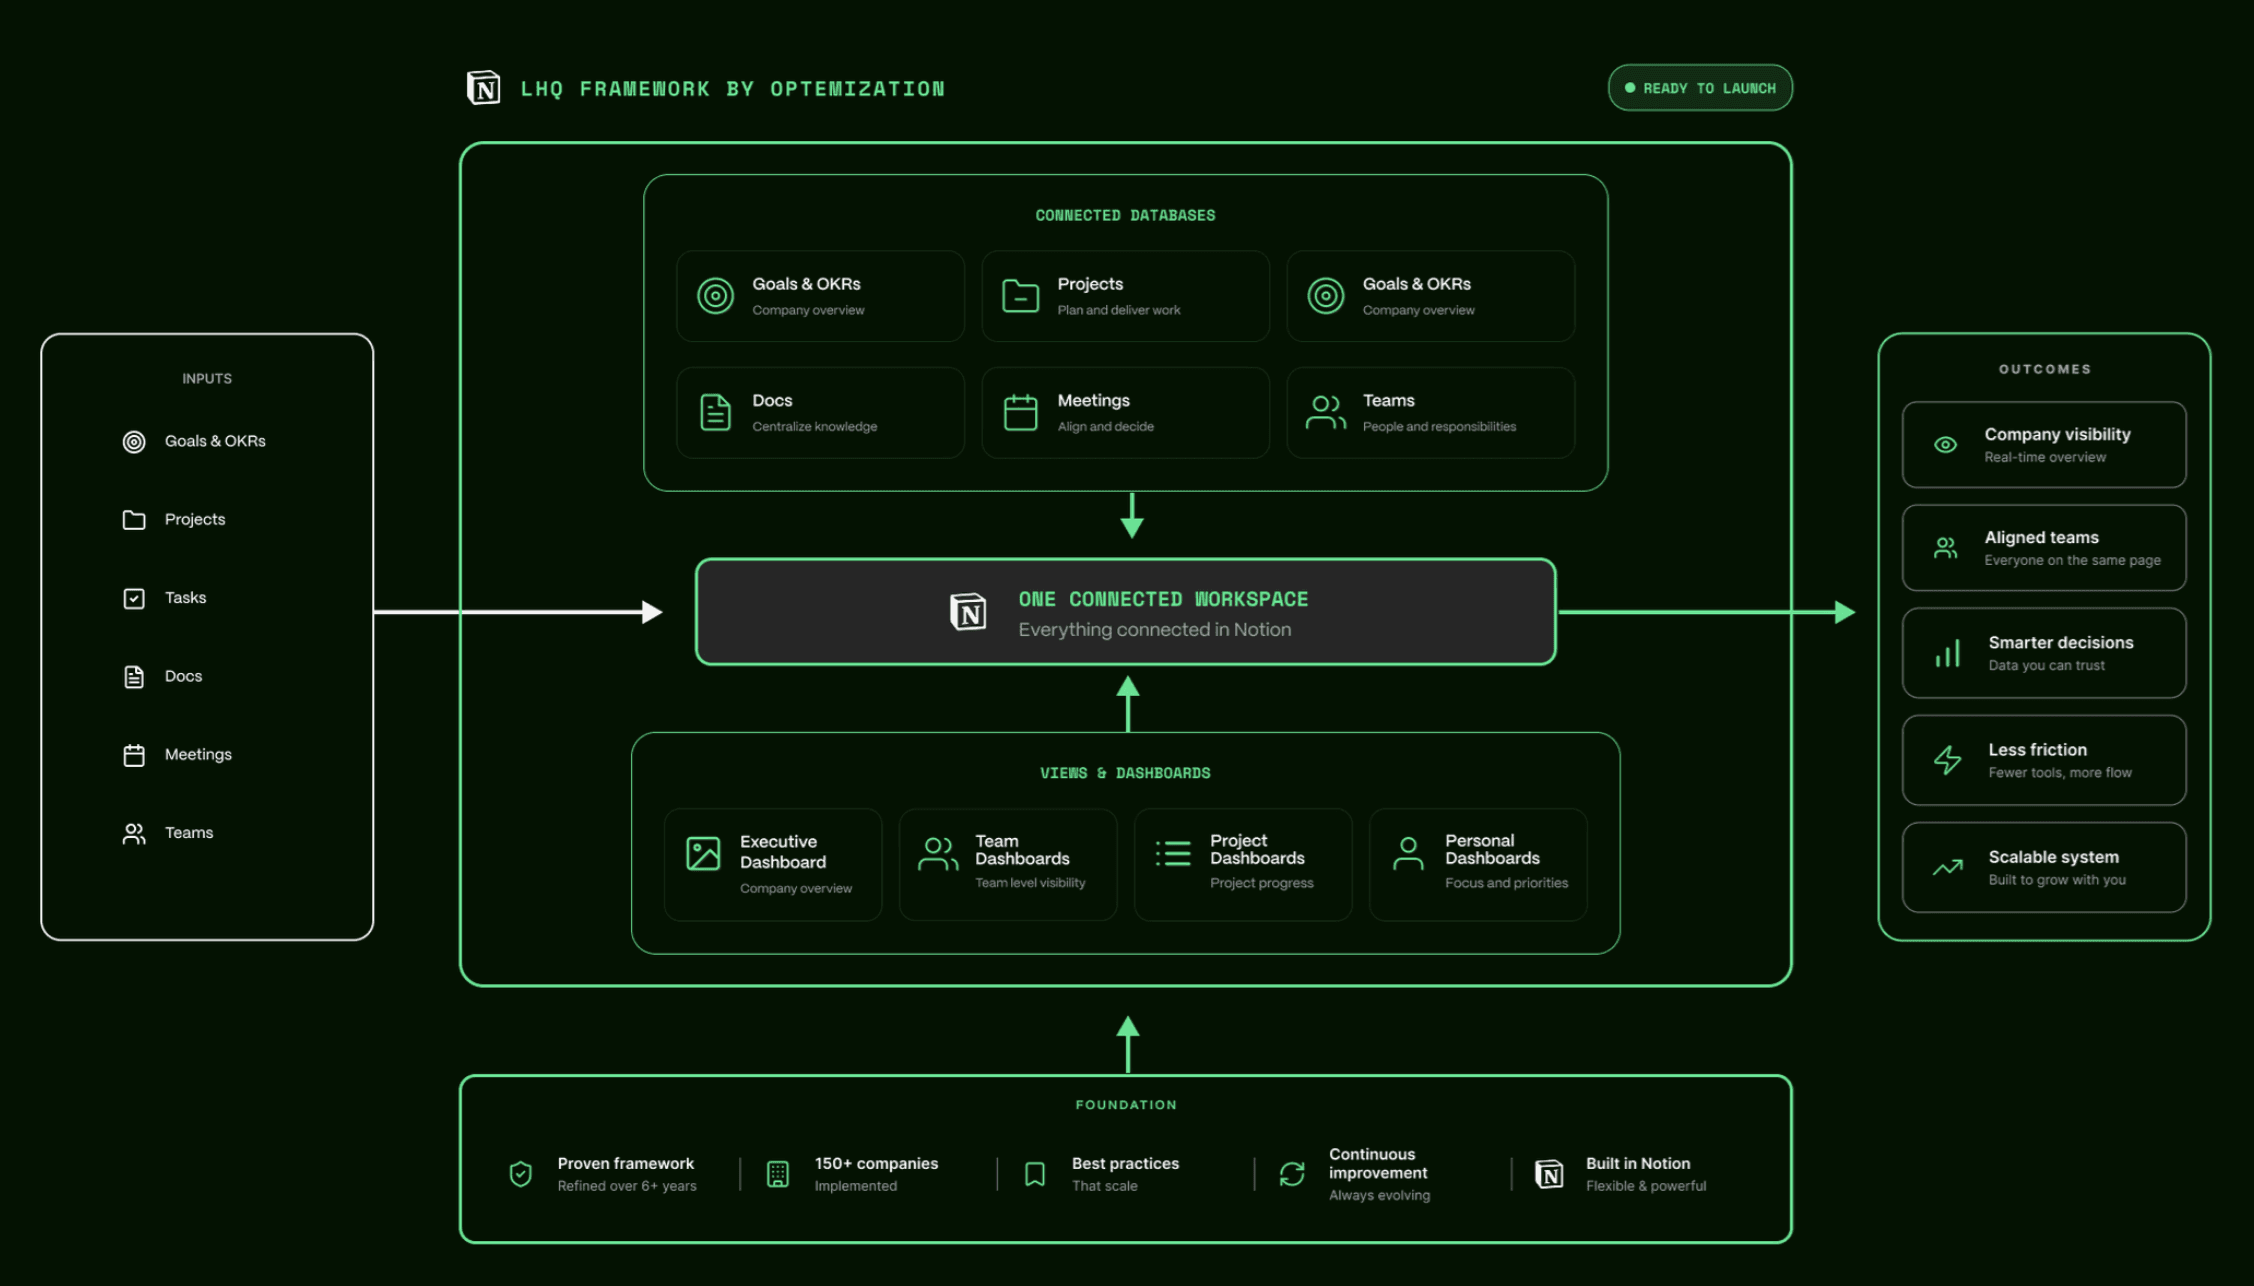The height and width of the screenshot is (1286, 2254).
Task: Click the Notion logo in One Connected Workspace box
Action: [968, 611]
